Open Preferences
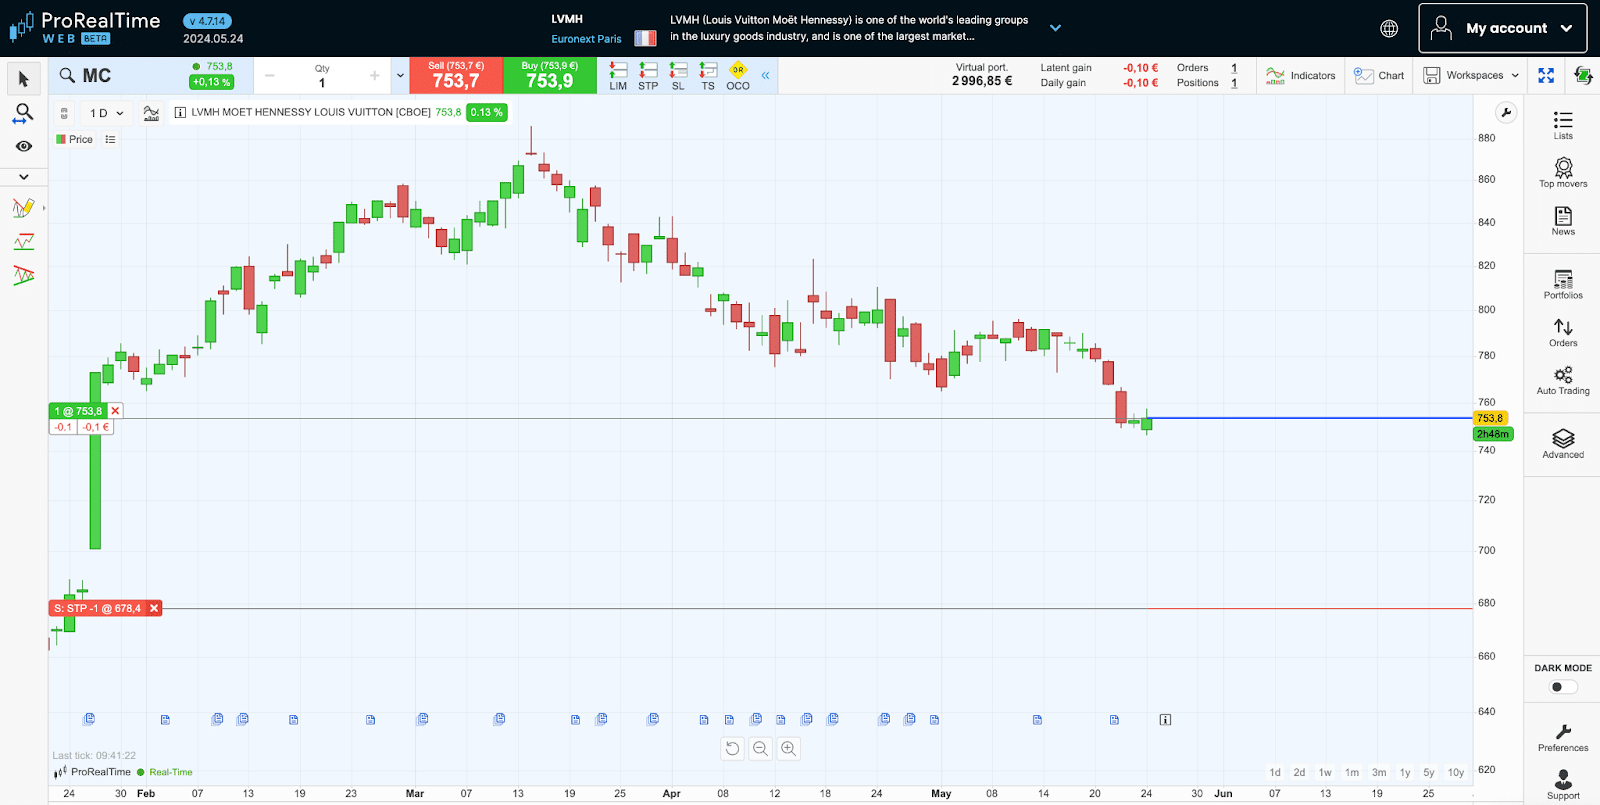Image resolution: width=1600 pixels, height=805 pixels. [x=1563, y=738]
